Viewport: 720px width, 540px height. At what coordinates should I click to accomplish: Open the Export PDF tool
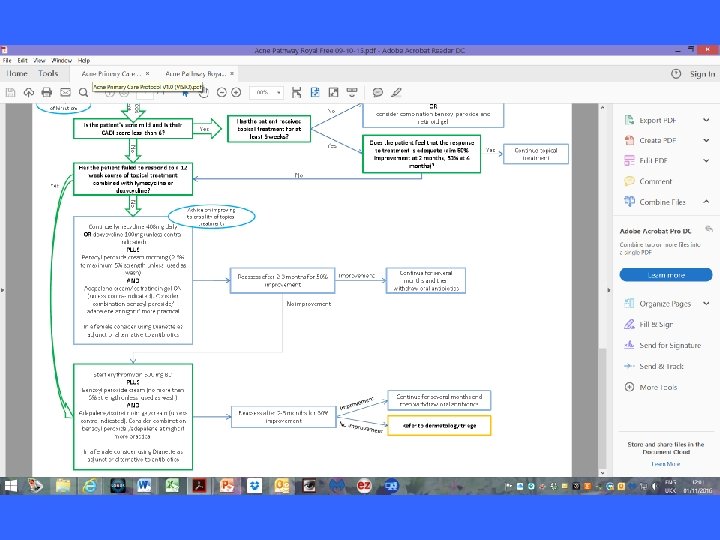[658, 120]
